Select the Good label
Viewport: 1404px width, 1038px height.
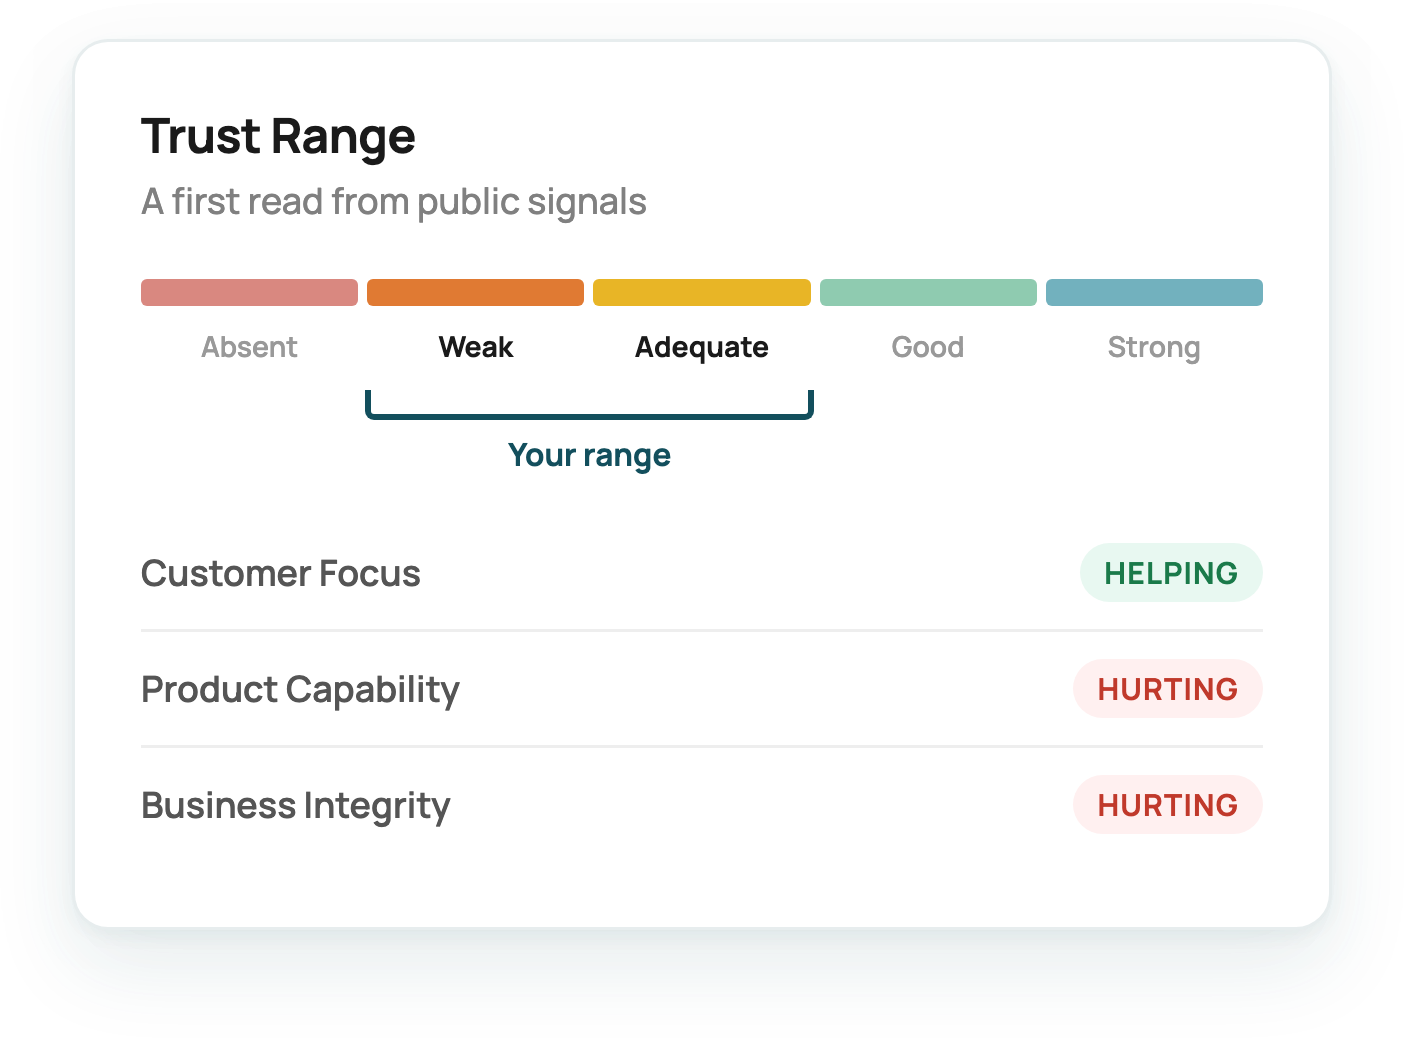tap(928, 347)
